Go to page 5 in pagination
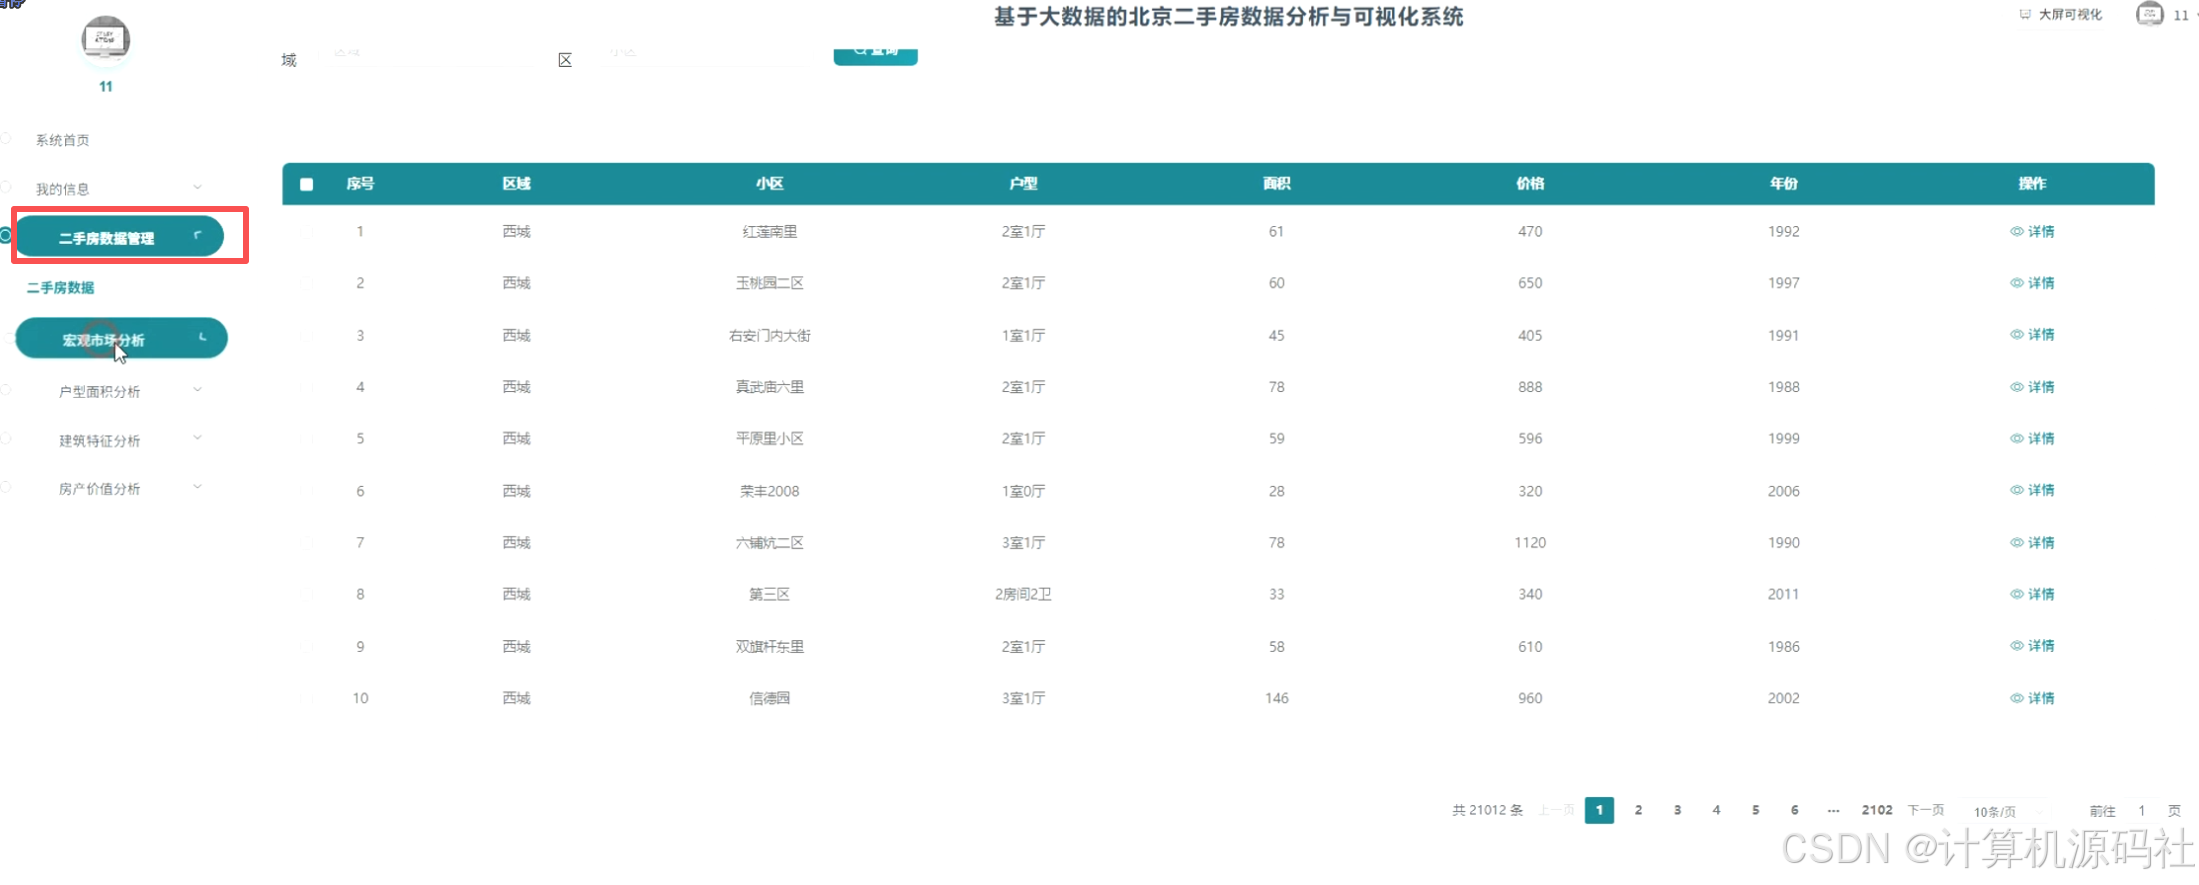The width and height of the screenshot is (2199, 885). [1755, 810]
